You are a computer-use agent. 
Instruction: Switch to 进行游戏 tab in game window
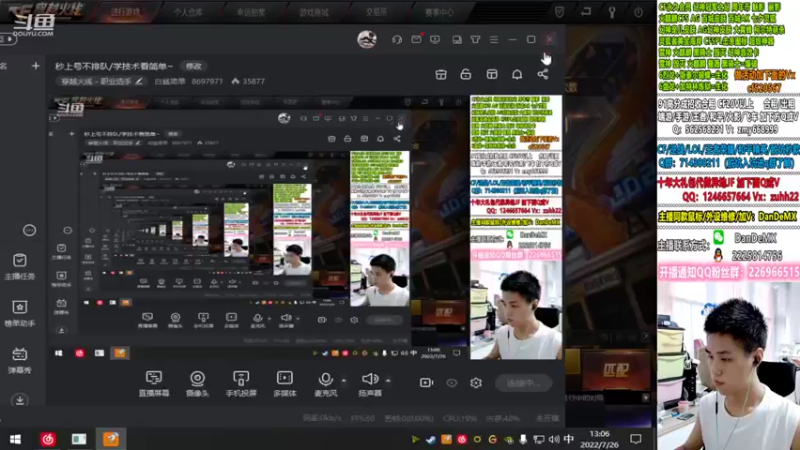click(x=126, y=12)
